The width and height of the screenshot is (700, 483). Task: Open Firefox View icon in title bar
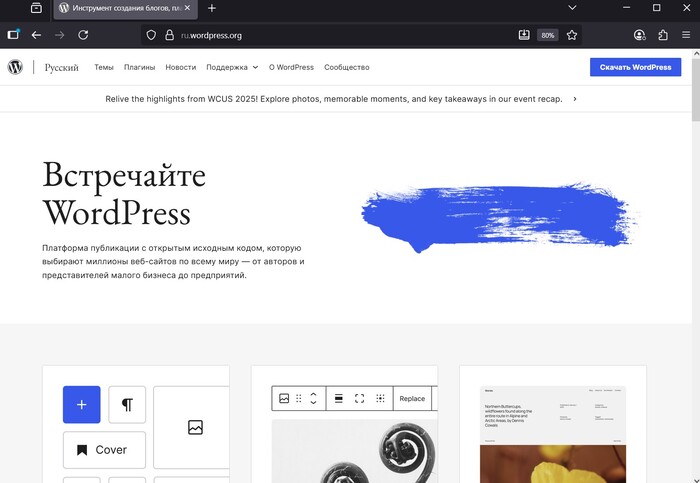tap(37, 8)
